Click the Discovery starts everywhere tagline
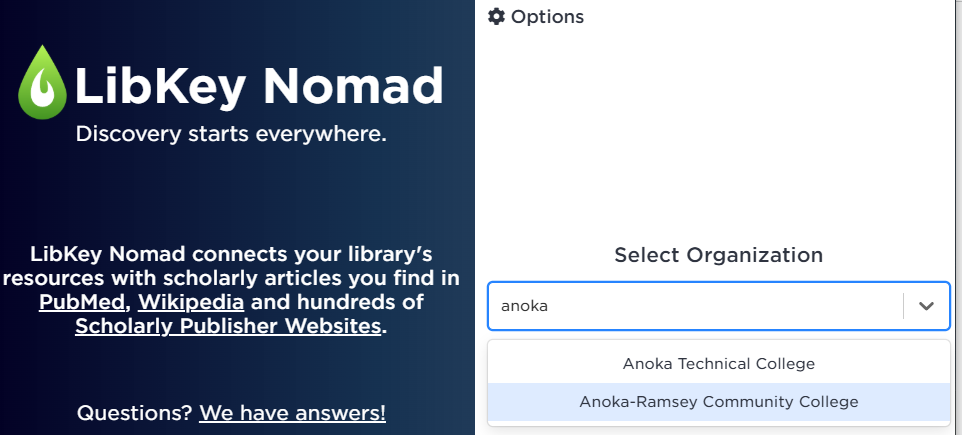 [x=231, y=133]
